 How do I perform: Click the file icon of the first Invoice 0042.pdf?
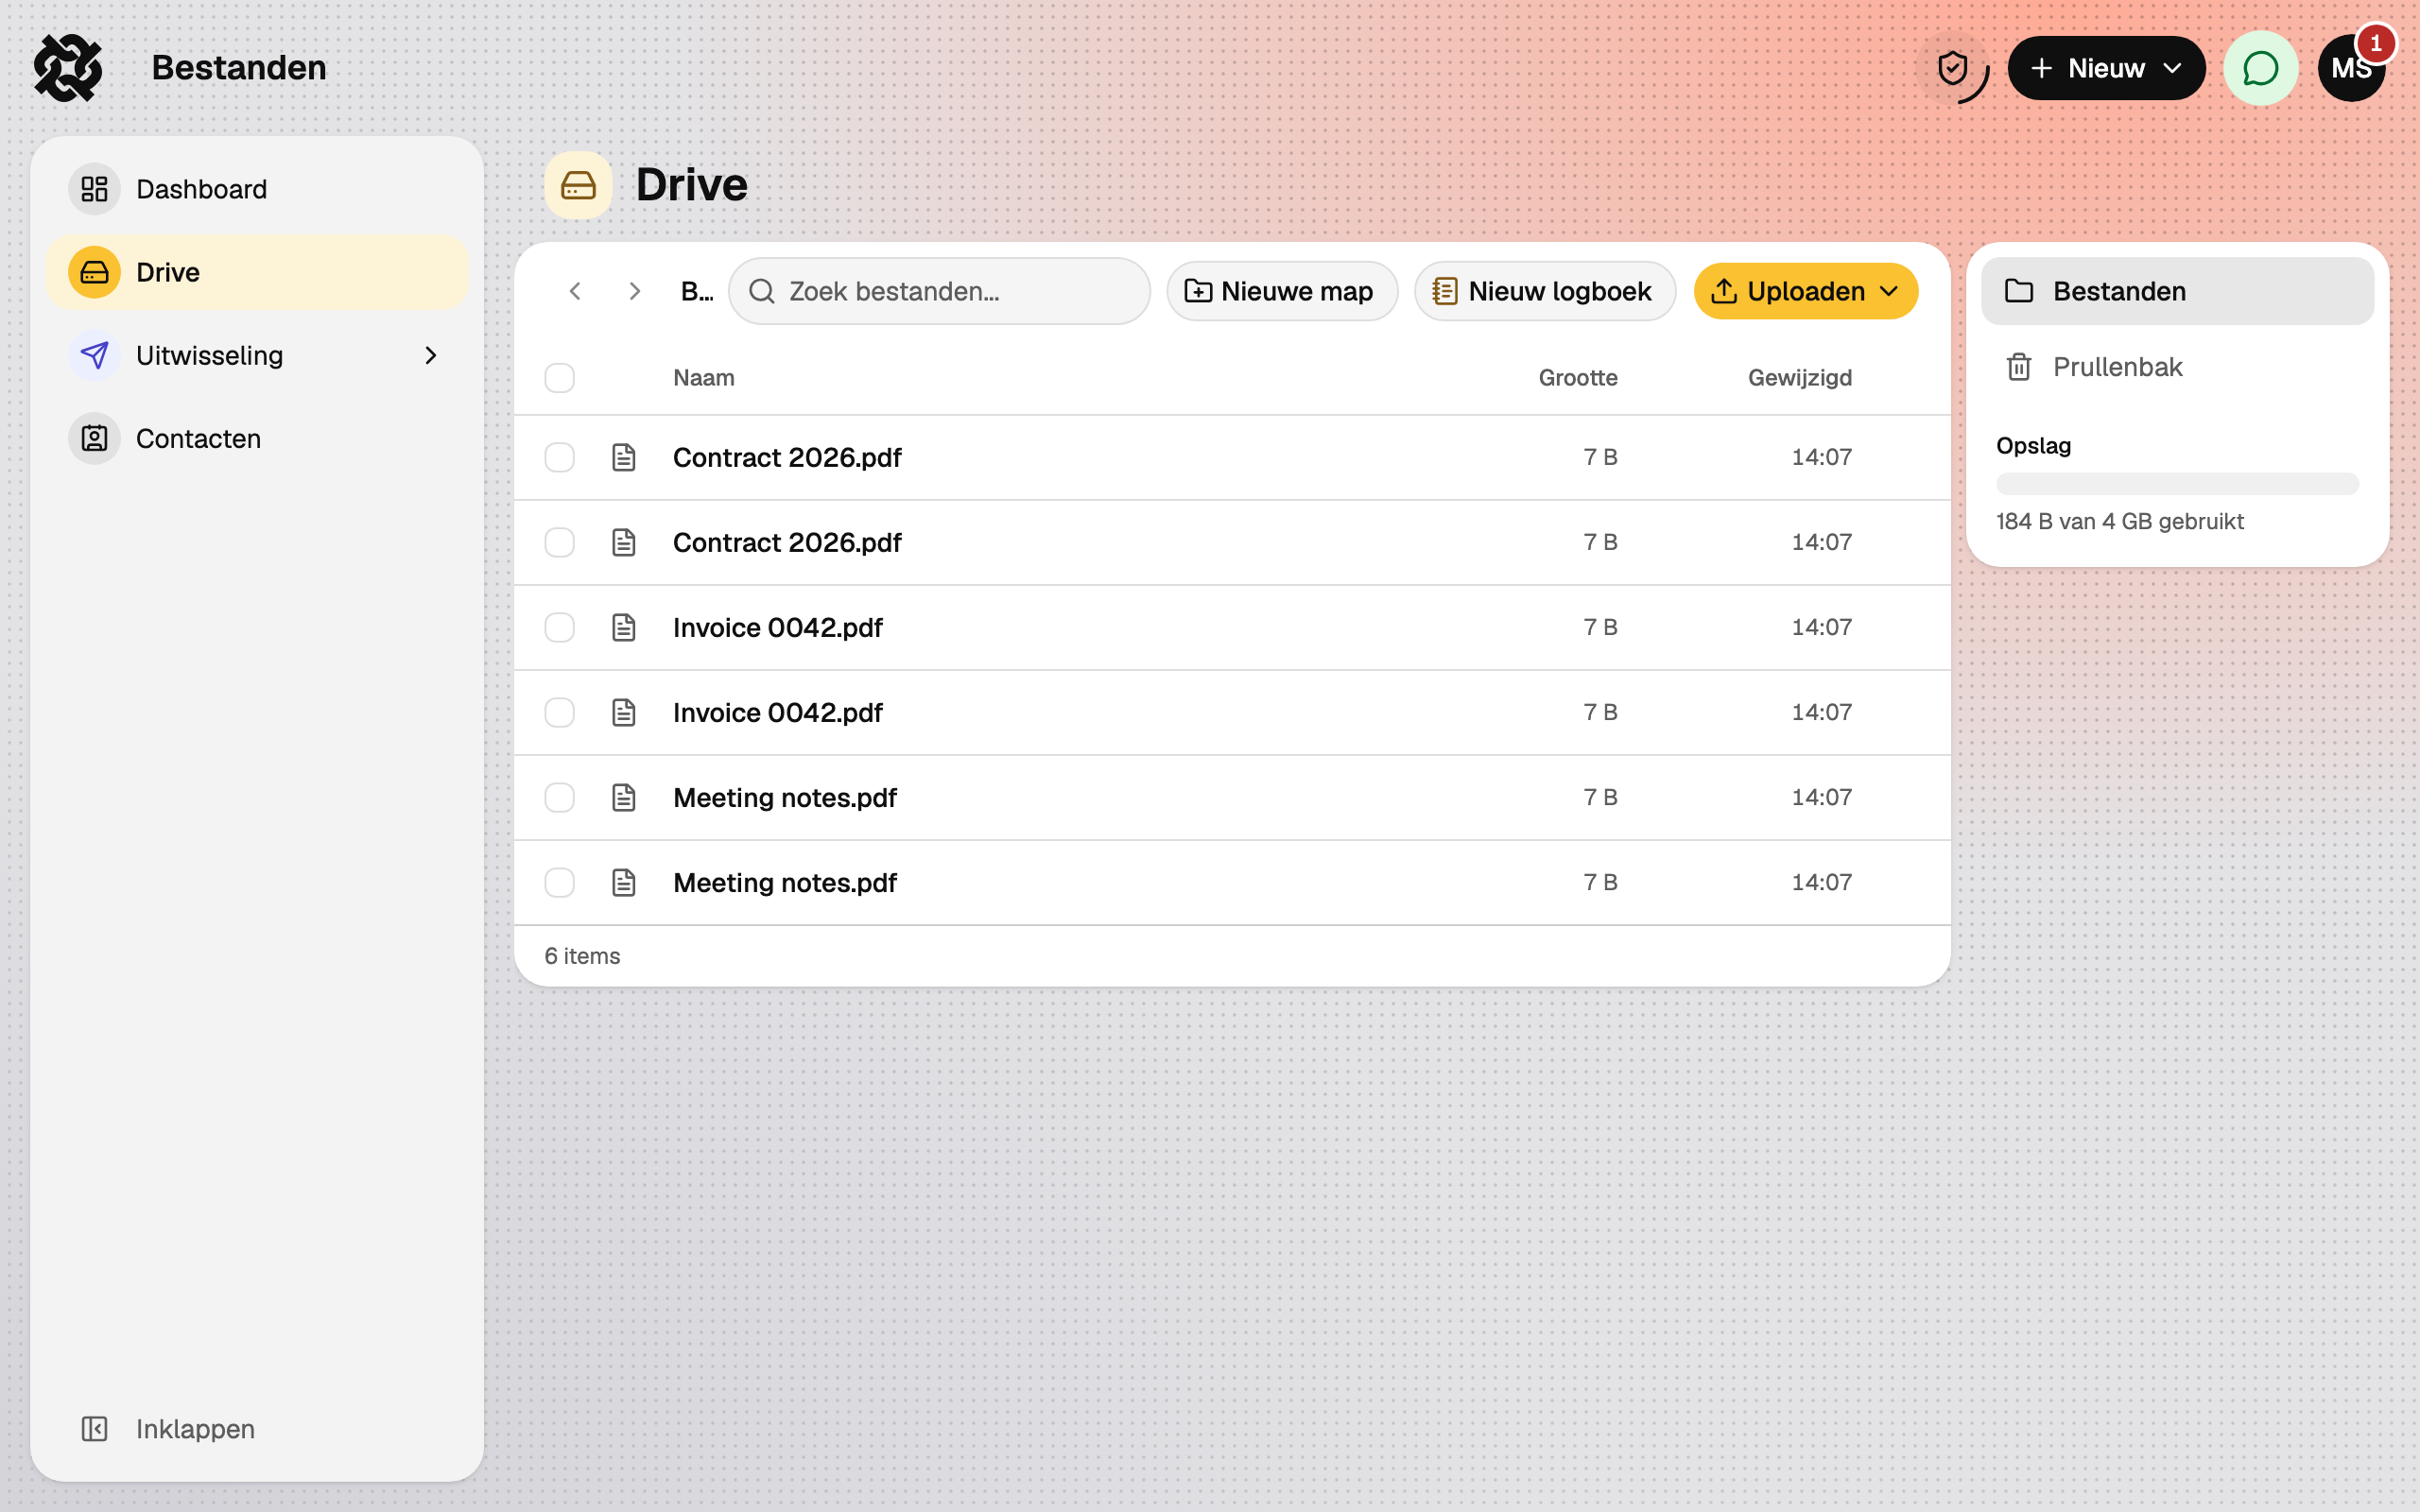coord(624,627)
